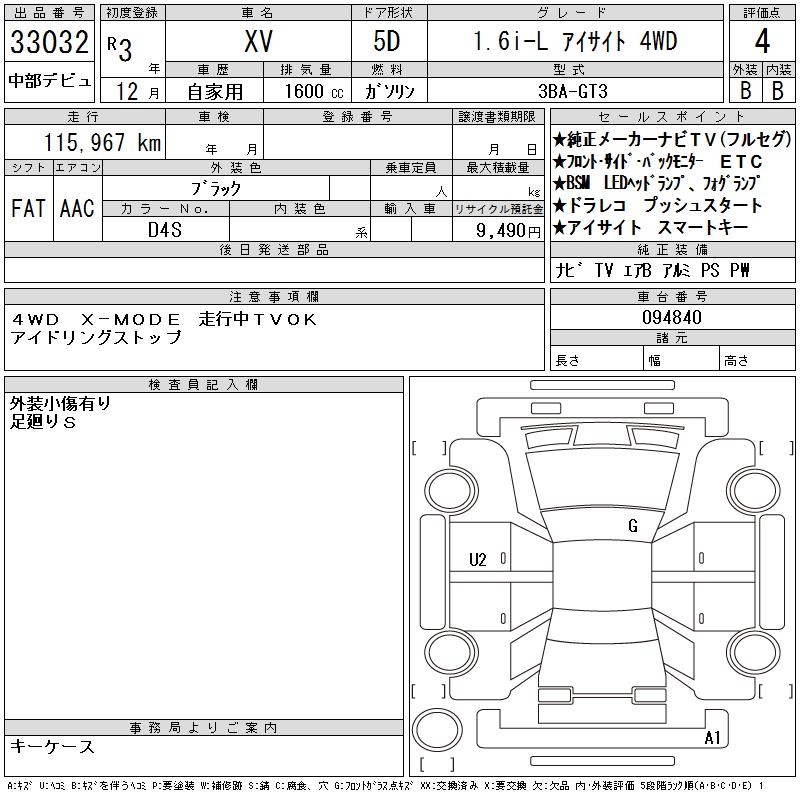The image size is (800, 800).
Task: Click the セールスポイント header
Action: pos(672,117)
